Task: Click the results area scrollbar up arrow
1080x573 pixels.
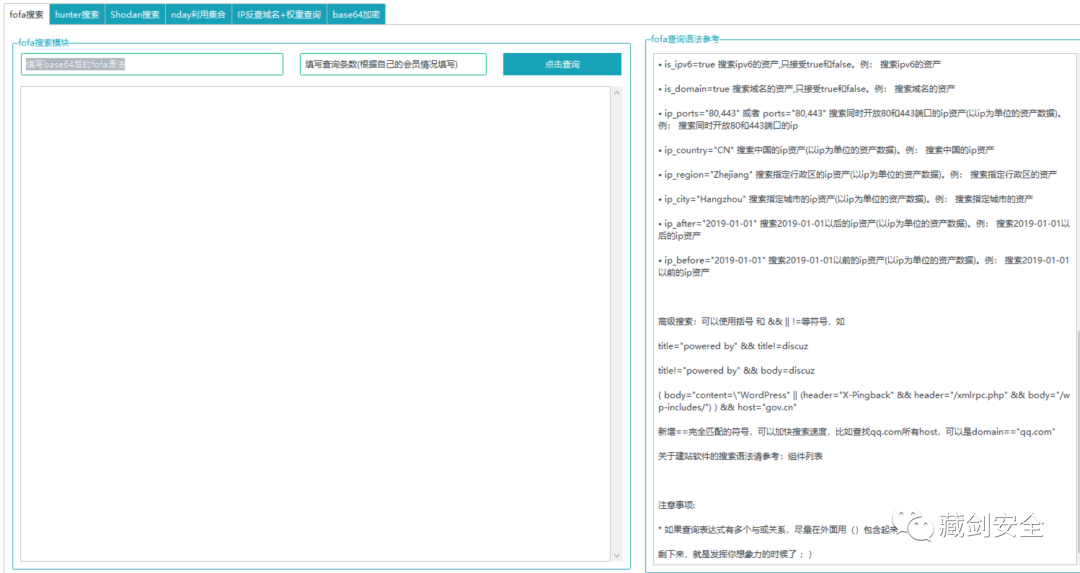Action: pyautogui.click(x=616, y=92)
